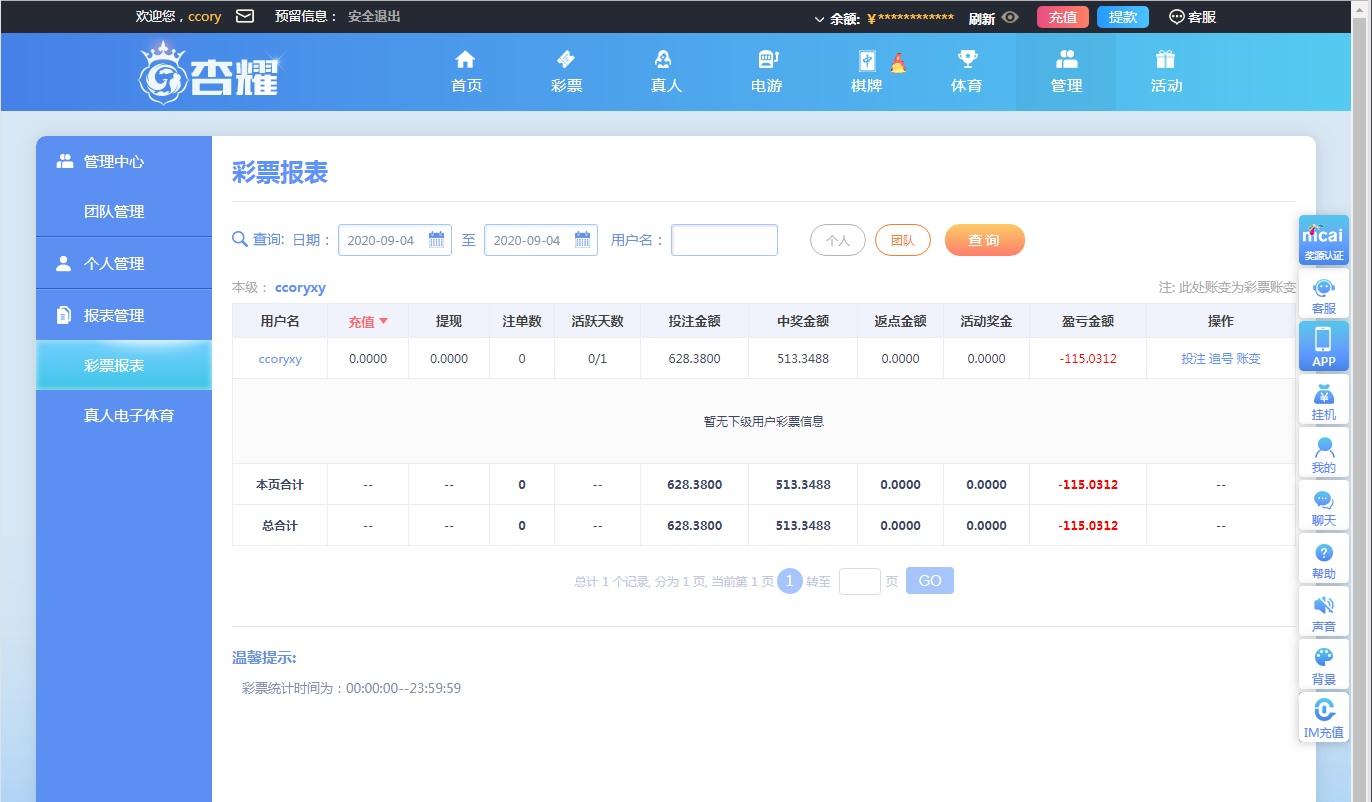This screenshot has width=1372, height=802.
Task: Toggle the 声音 sound icon
Action: (x=1323, y=611)
